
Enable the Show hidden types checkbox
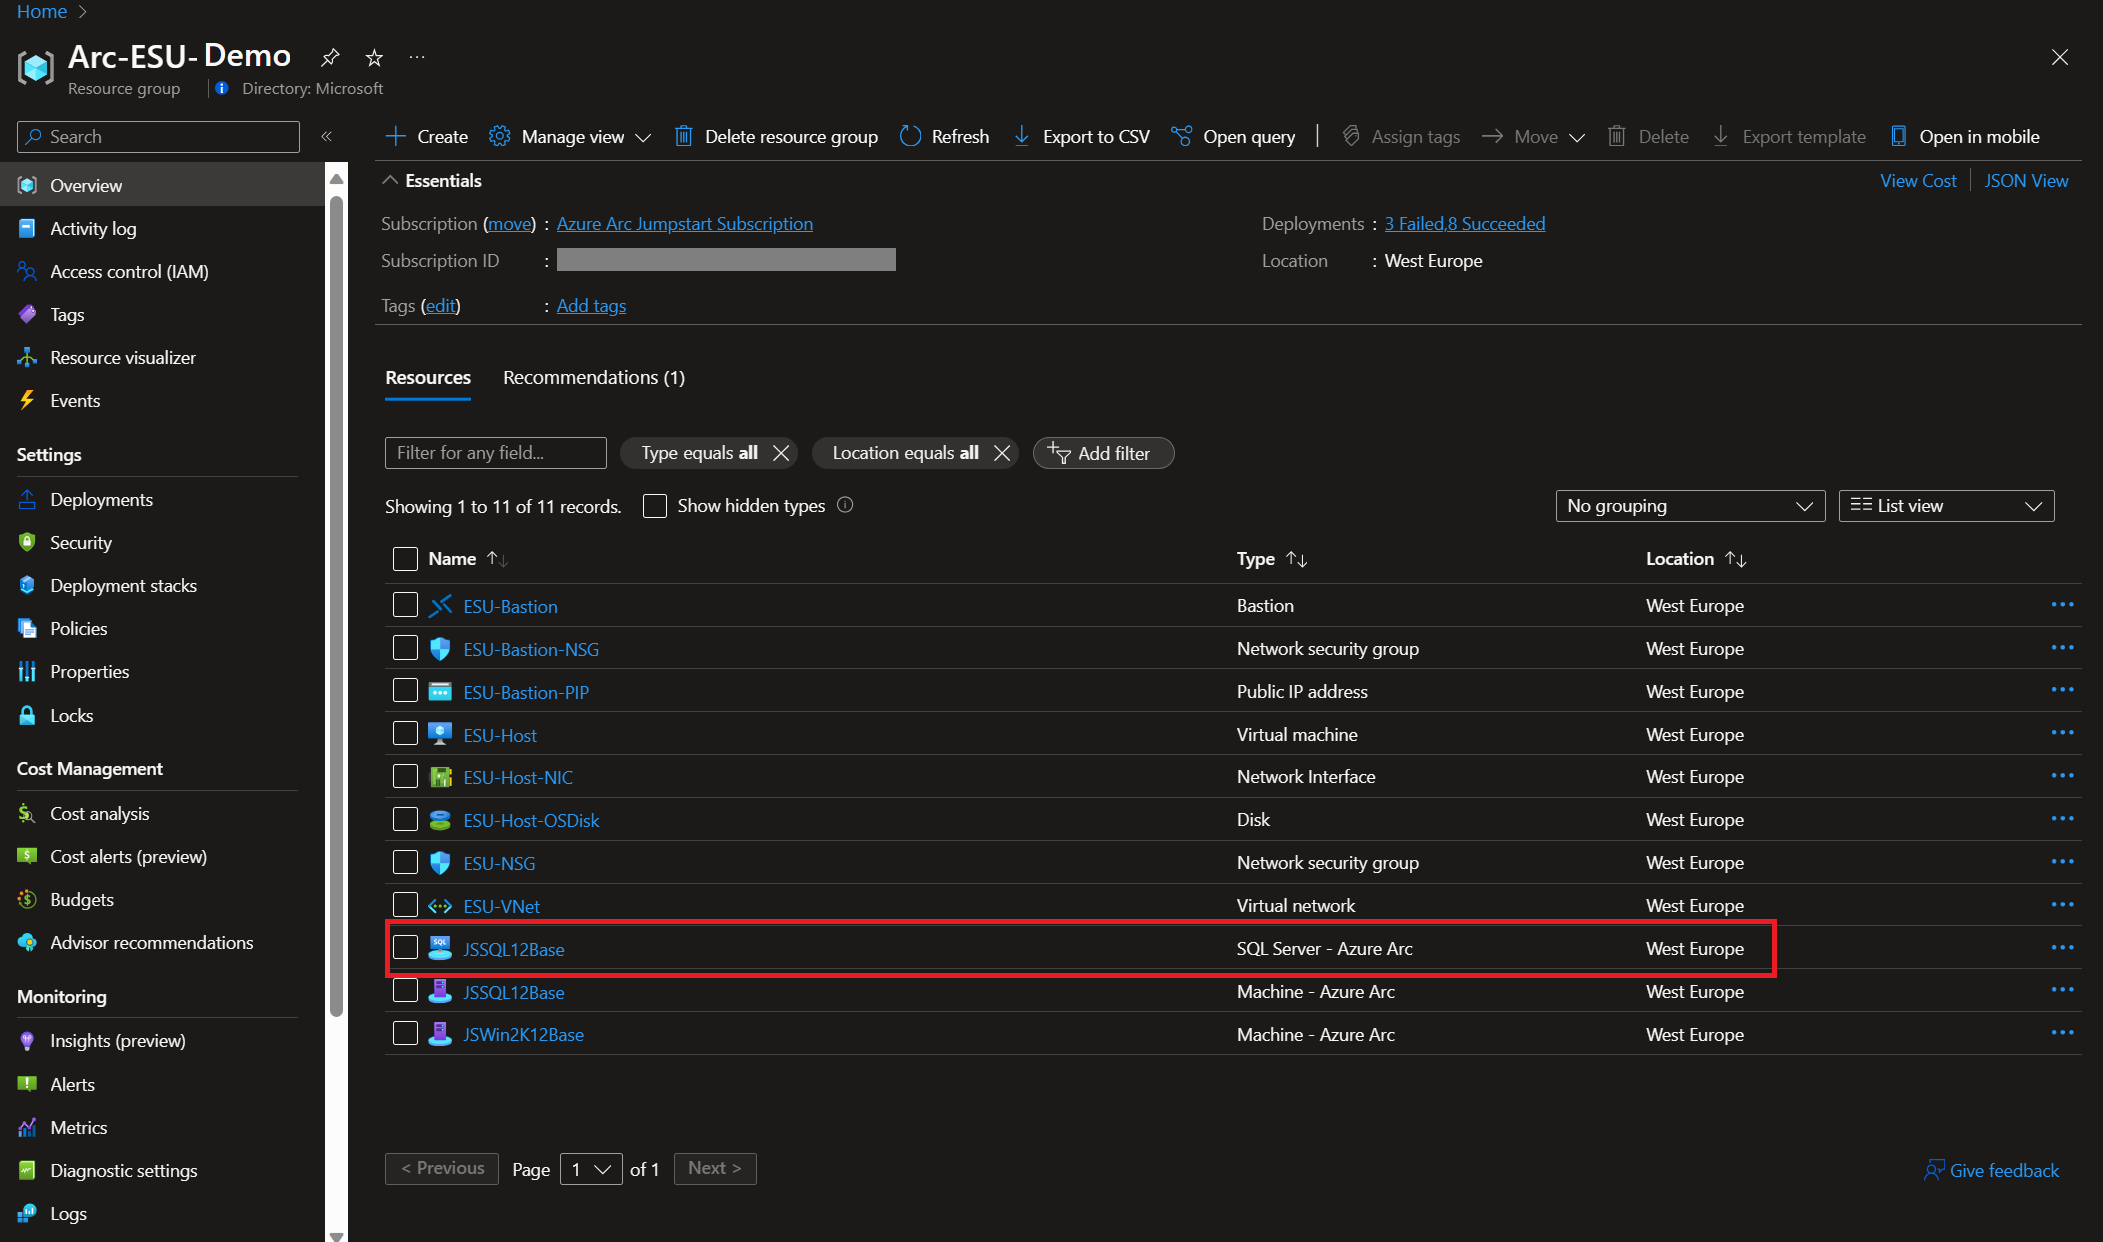click(x=655, y=506)
